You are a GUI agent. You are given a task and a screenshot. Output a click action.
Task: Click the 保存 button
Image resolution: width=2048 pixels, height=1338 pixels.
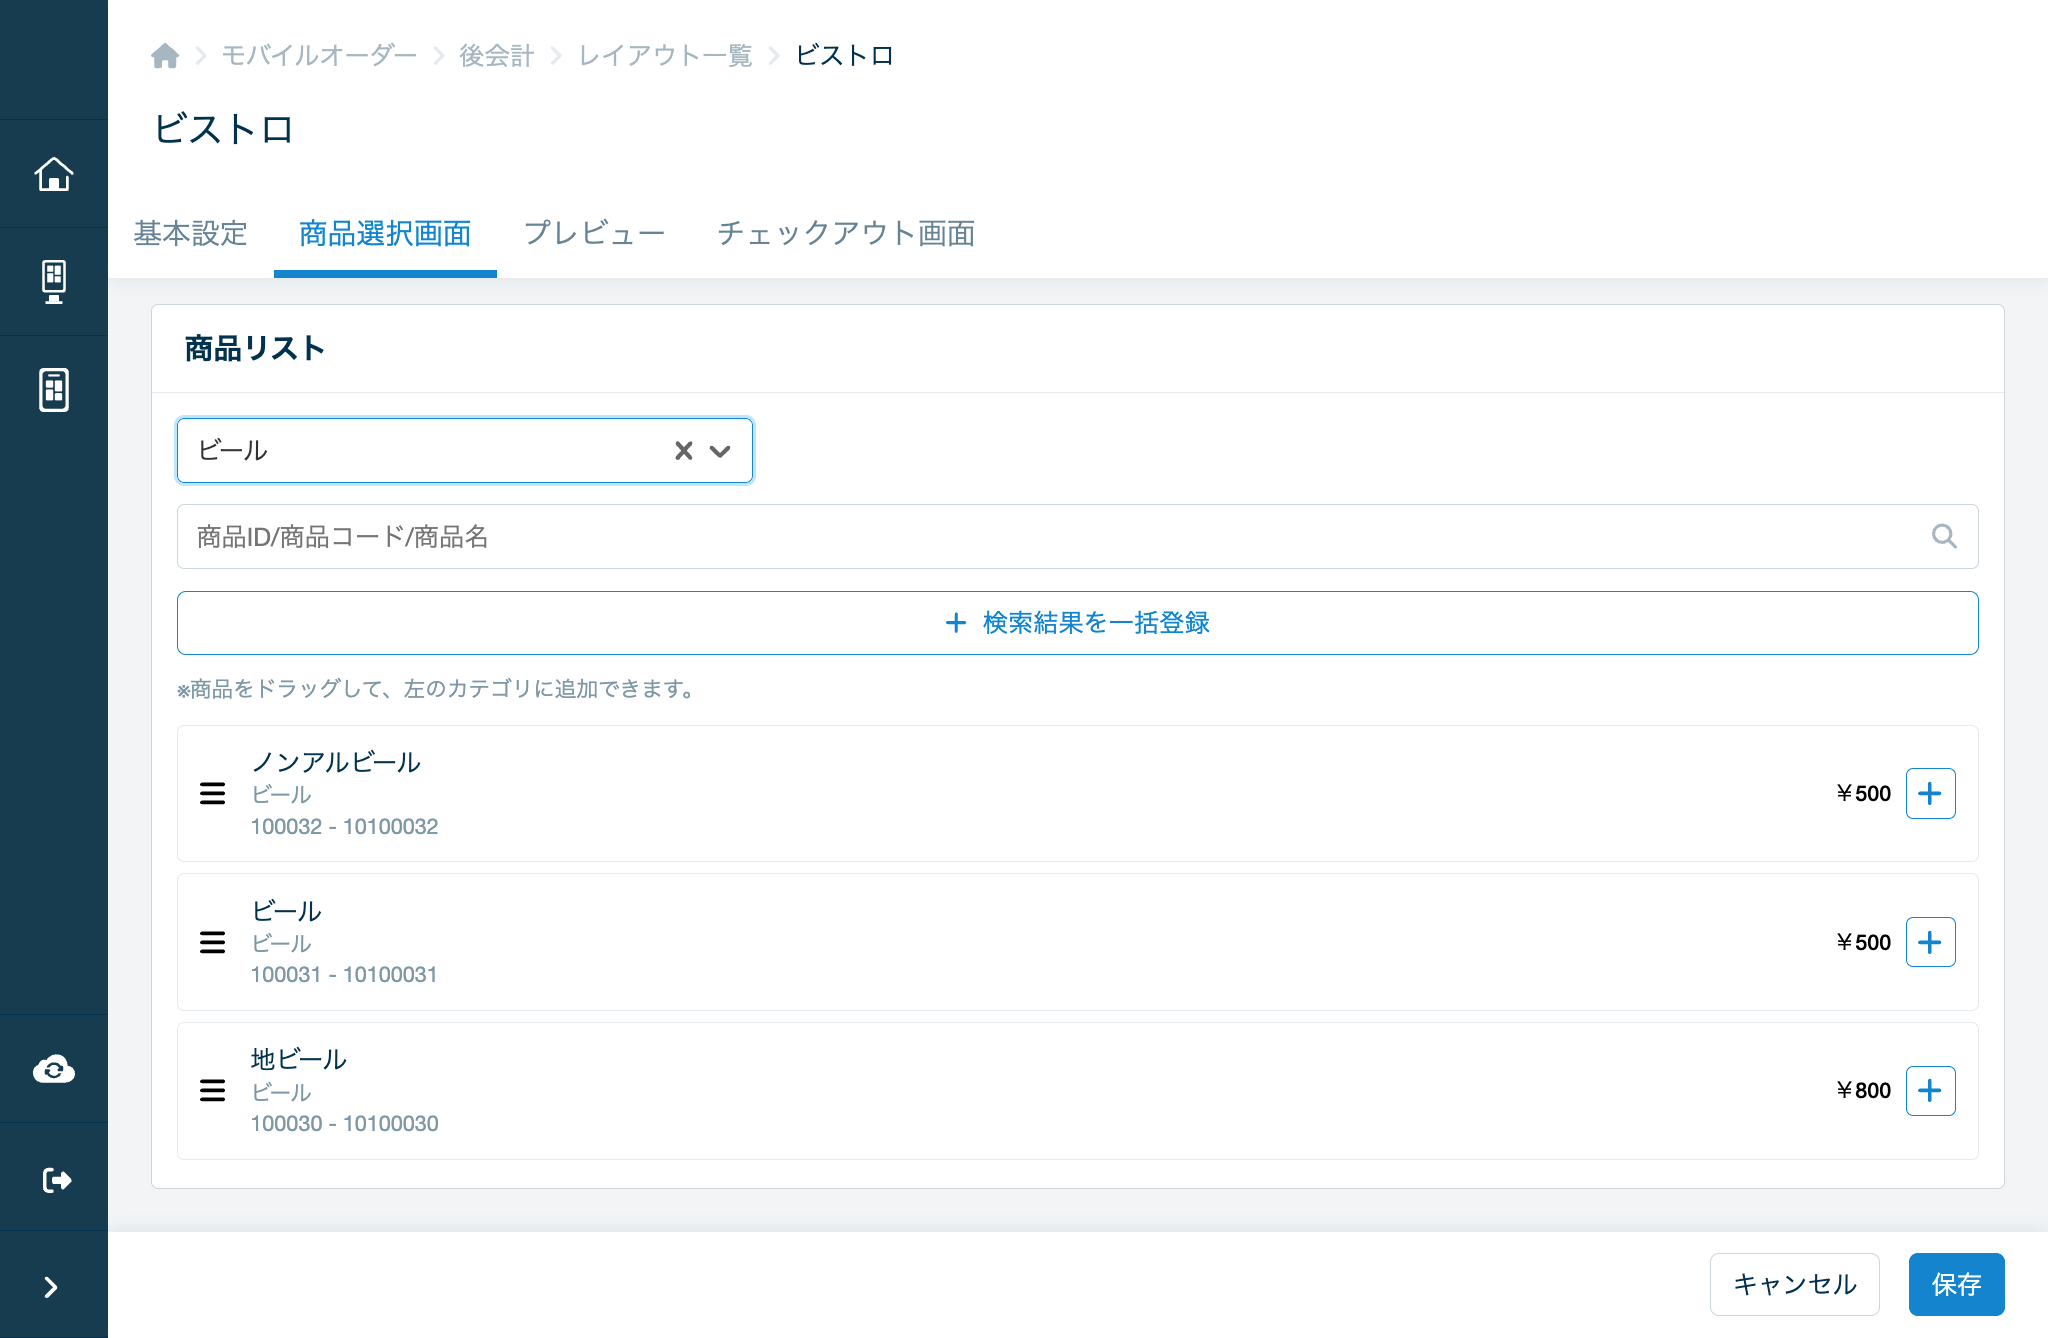click(1956, 1284)
